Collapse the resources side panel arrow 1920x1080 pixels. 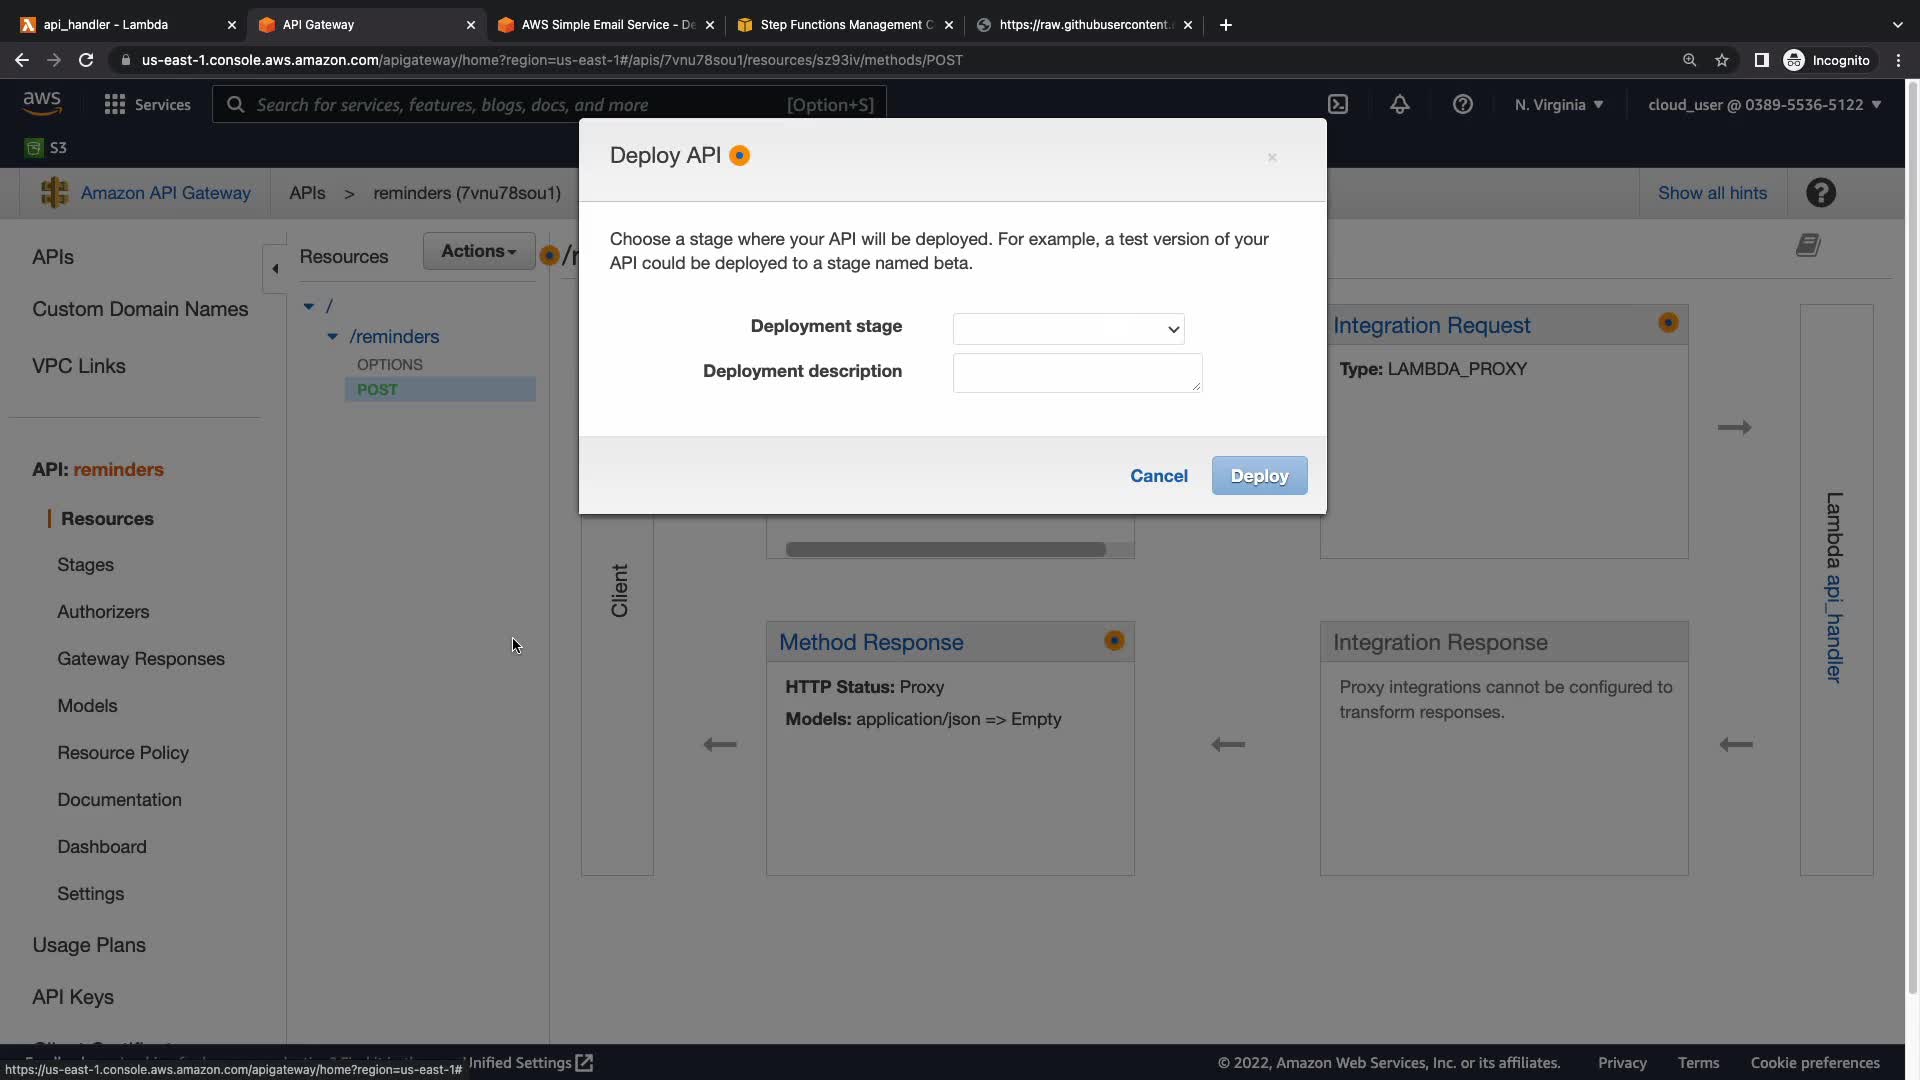275,268
